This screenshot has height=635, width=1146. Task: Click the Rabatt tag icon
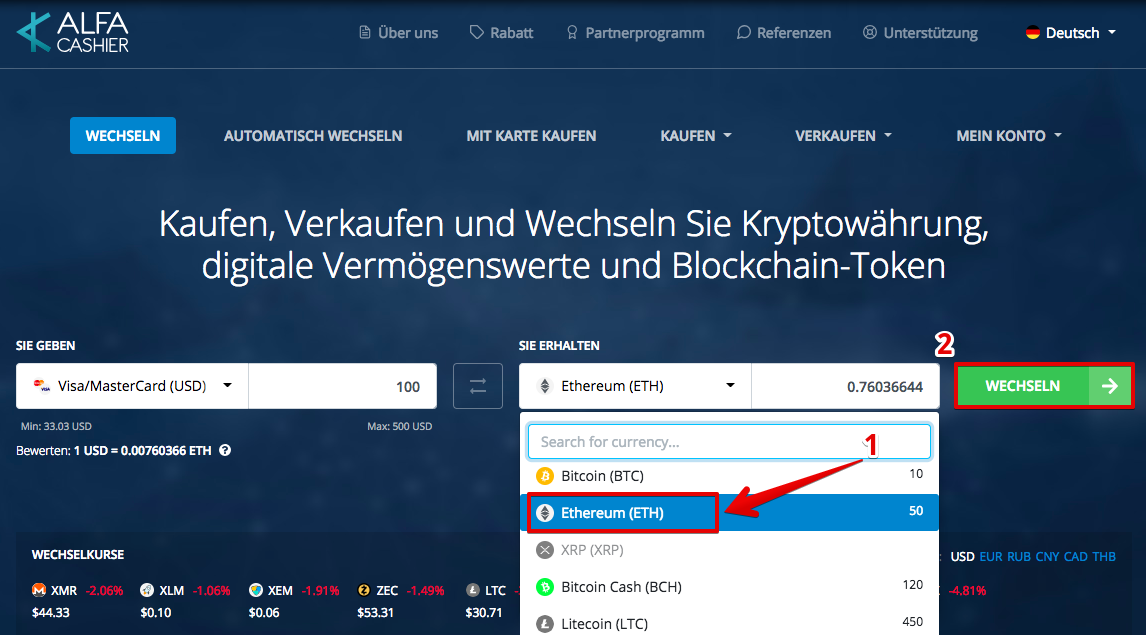point(477,32)
